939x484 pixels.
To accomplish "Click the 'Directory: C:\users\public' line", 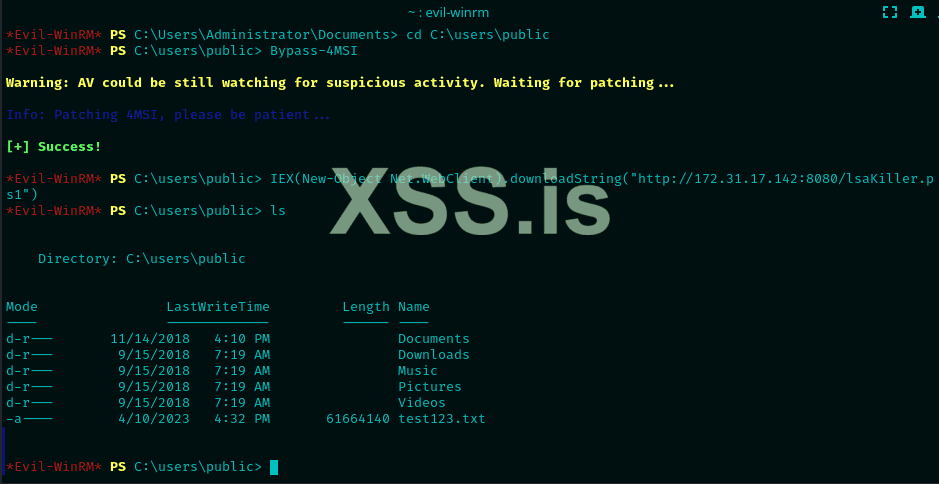I will tap(142, 259).
